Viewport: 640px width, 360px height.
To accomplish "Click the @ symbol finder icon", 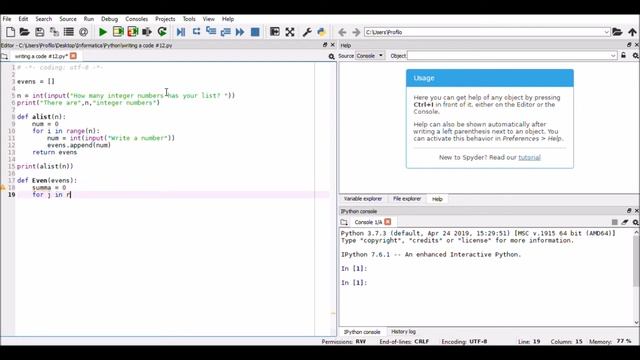I will pyautogui.click(x=83, y=32).
